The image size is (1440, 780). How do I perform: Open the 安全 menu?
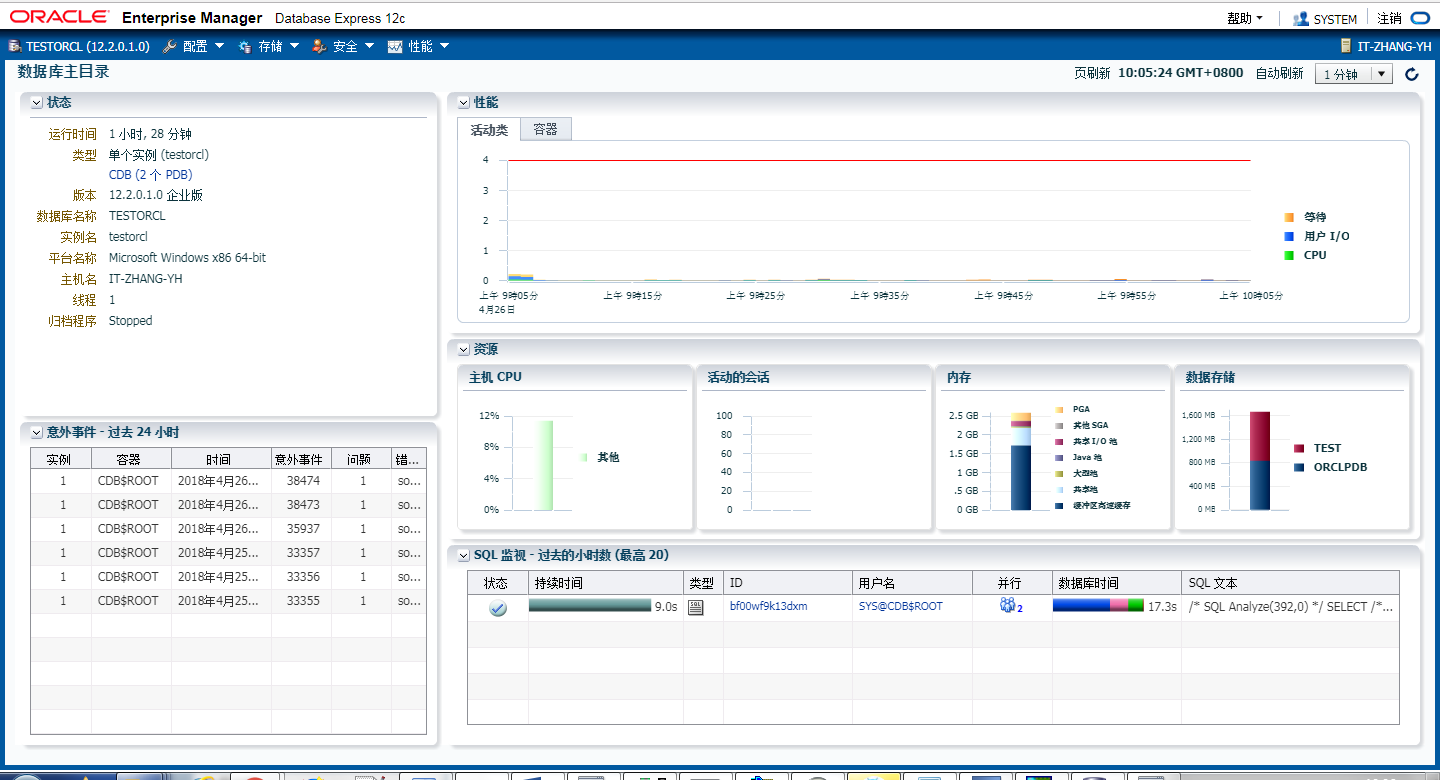(354, 46)
